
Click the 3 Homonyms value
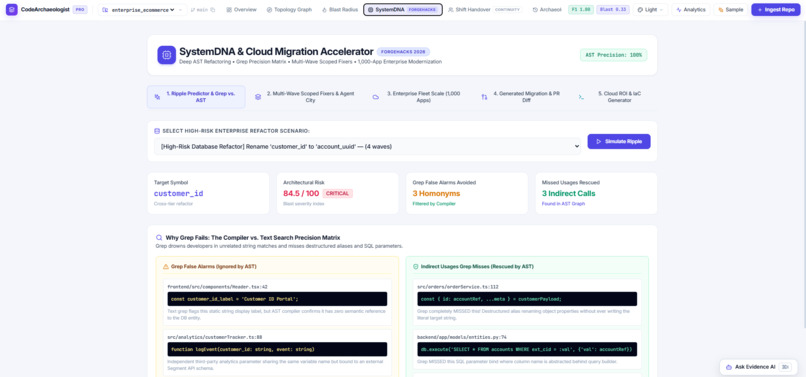pos(436,193)
